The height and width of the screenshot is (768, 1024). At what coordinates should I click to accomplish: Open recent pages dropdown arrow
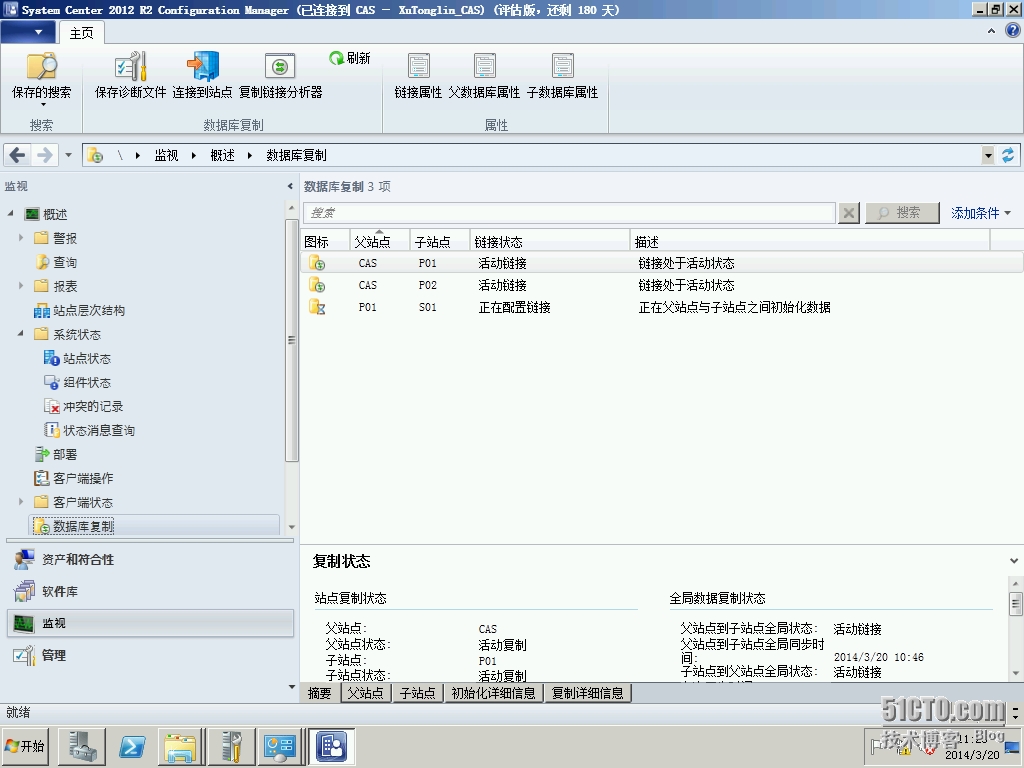(69, 155)
